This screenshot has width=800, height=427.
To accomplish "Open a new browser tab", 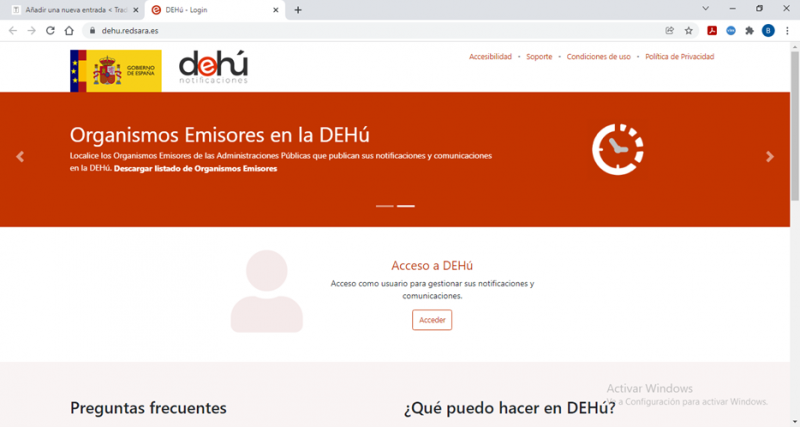I will pyautogui.click(x=298, y=10).
